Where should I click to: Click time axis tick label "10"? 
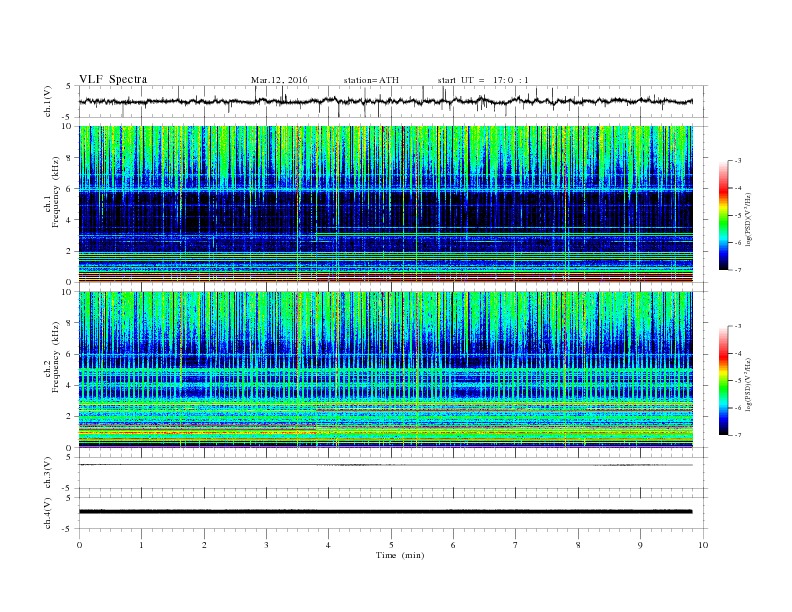[703, 545]
